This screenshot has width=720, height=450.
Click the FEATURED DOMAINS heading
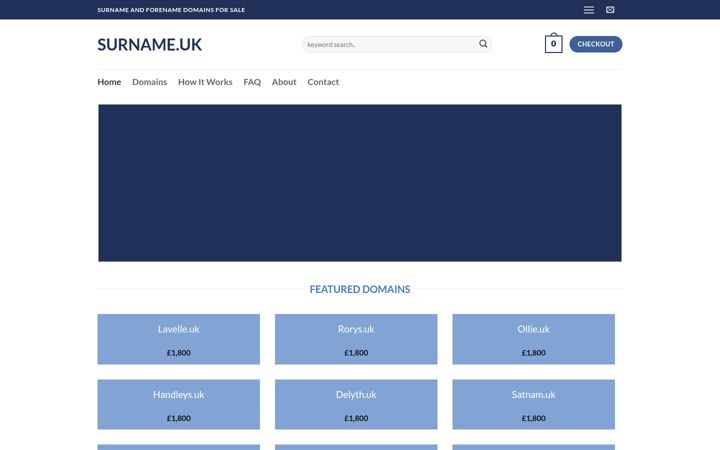(x=360, y=289)
